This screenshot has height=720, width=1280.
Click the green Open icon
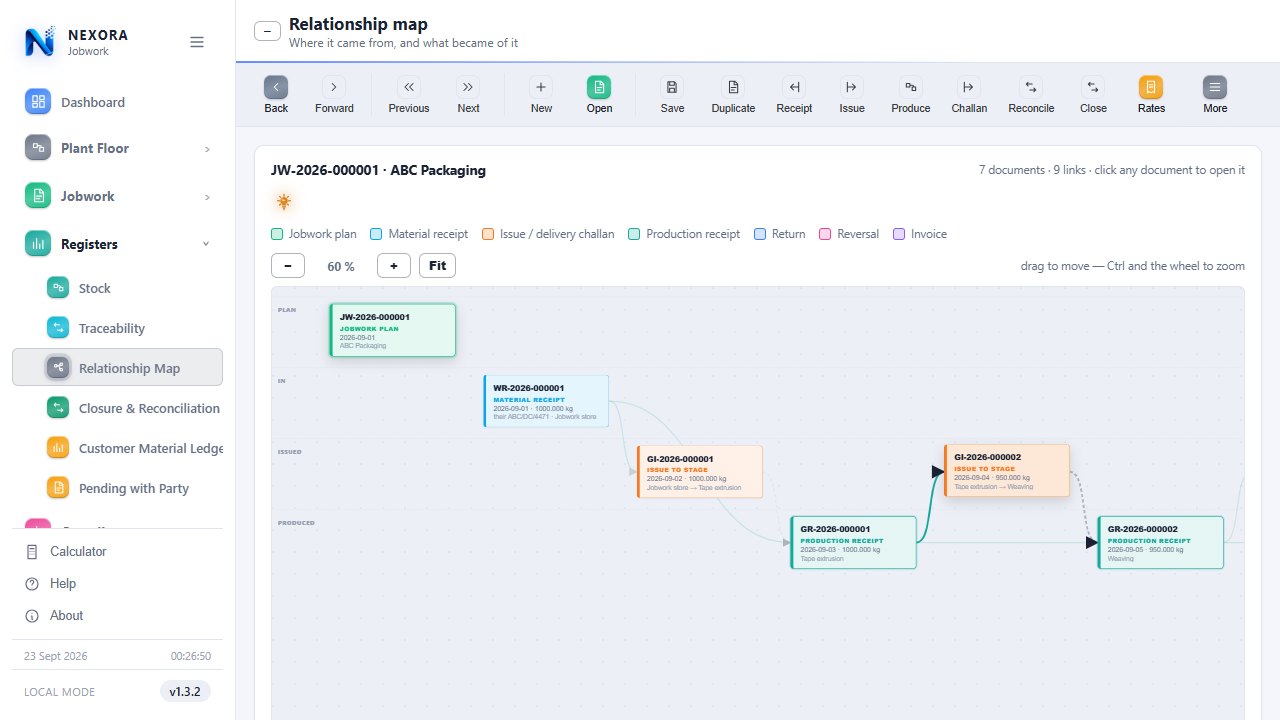[x=599, y=87]
